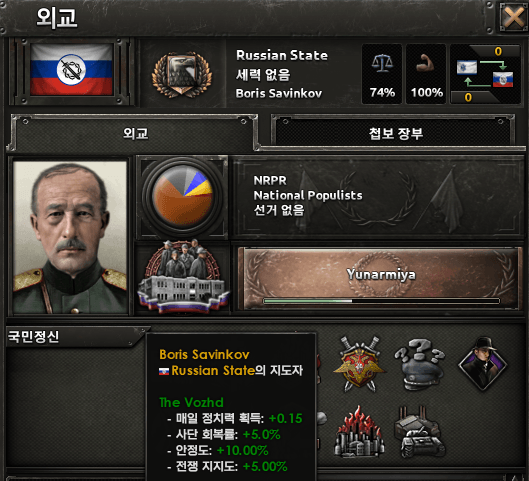
Task: Click the soldiers and building government icon
Action: pyautogui.click(x=183, y=277)
